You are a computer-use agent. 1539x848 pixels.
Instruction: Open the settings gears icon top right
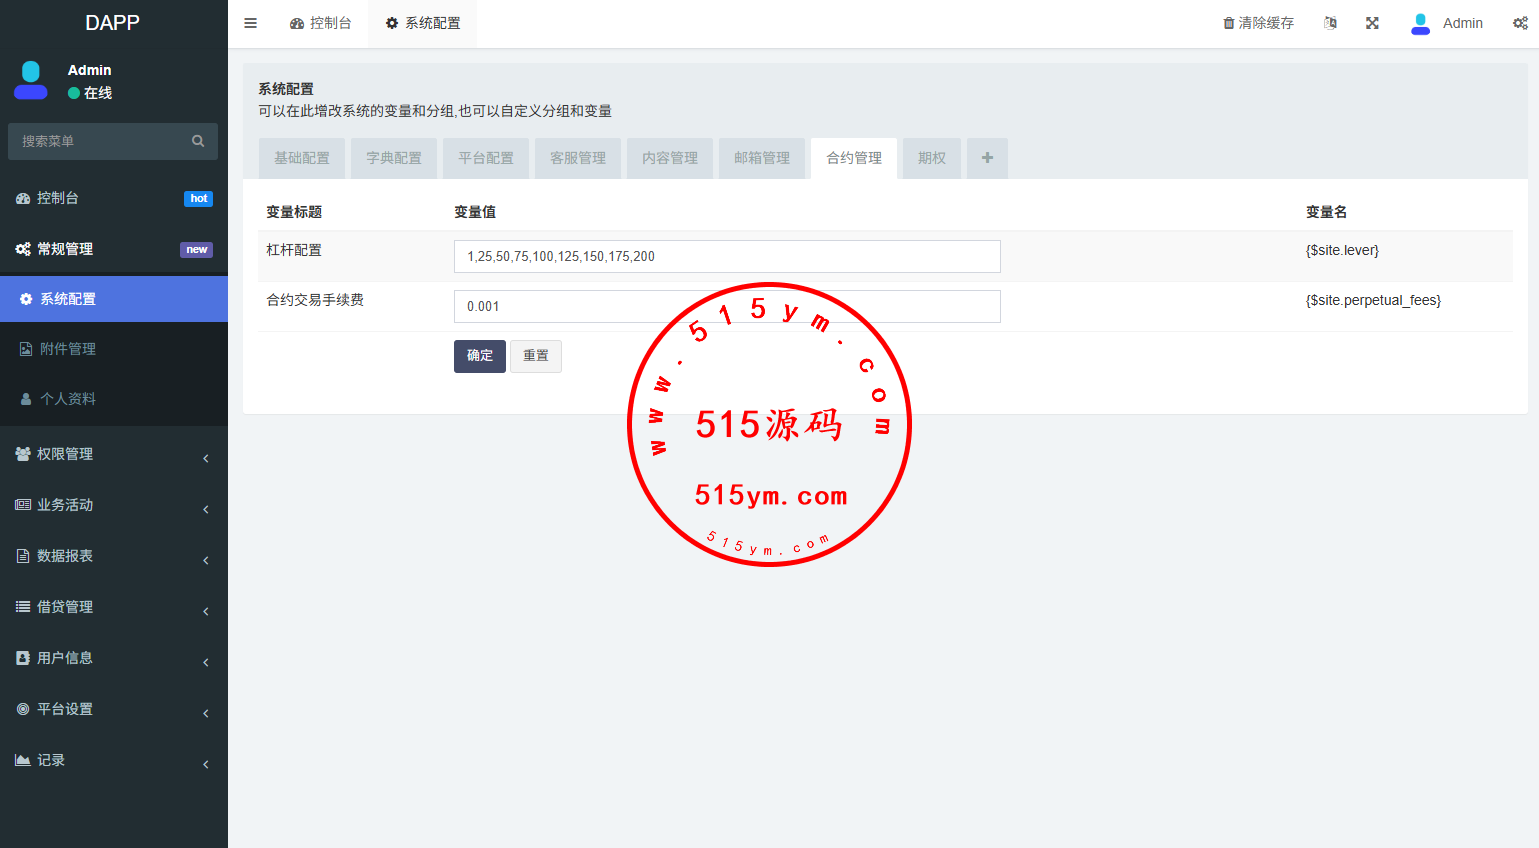coord(1520,23)
